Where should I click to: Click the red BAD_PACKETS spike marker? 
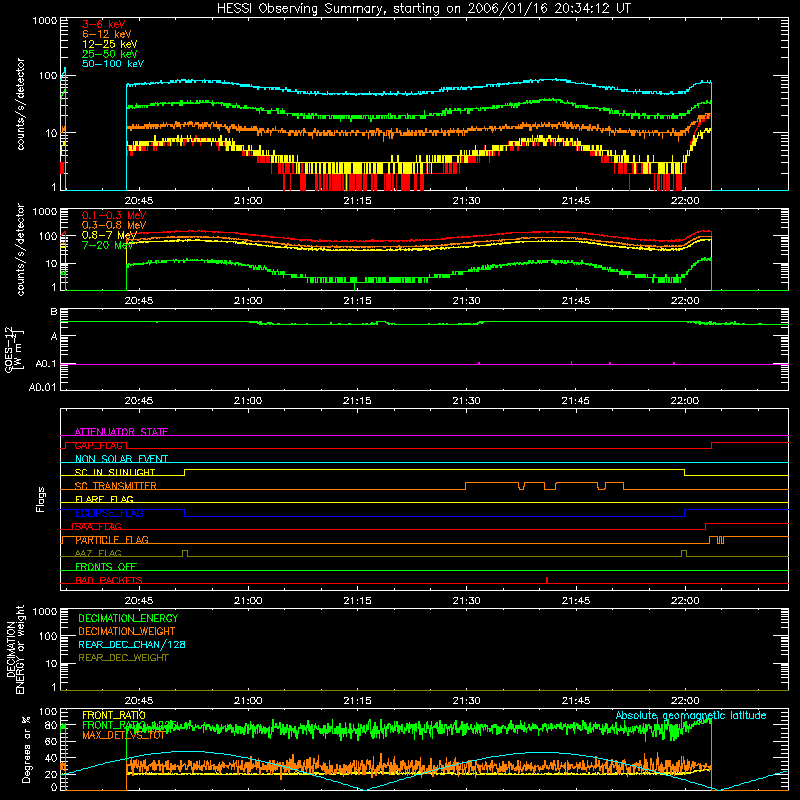coord(547,580)
